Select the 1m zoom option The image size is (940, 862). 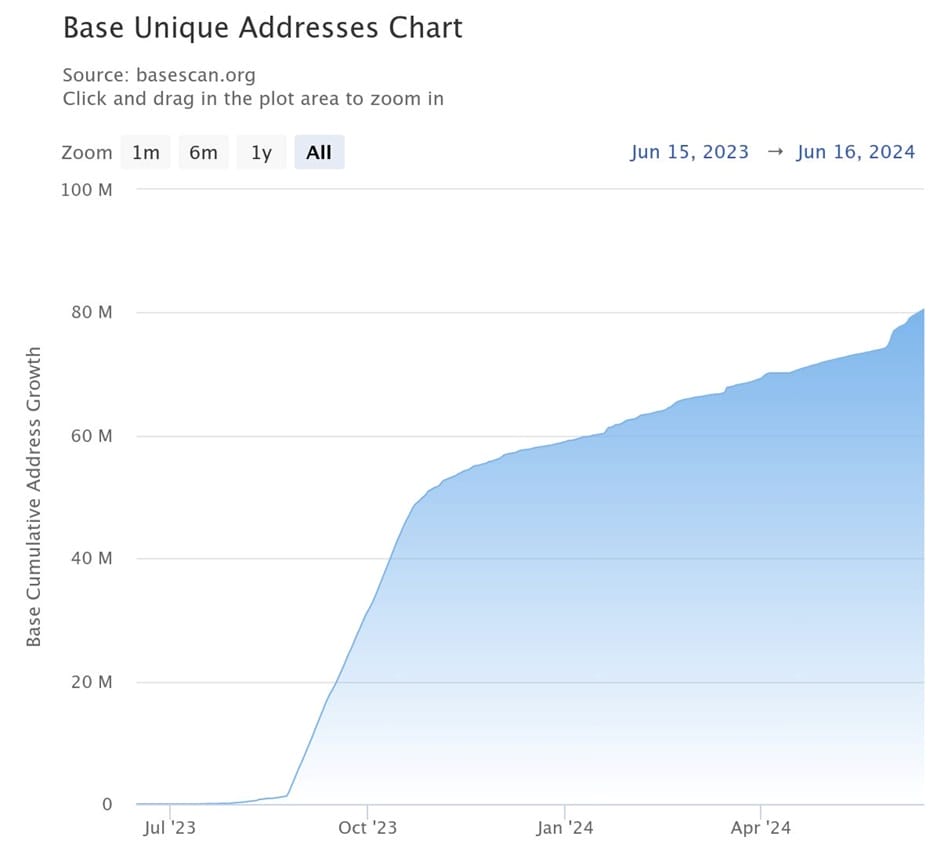(146, 152)
